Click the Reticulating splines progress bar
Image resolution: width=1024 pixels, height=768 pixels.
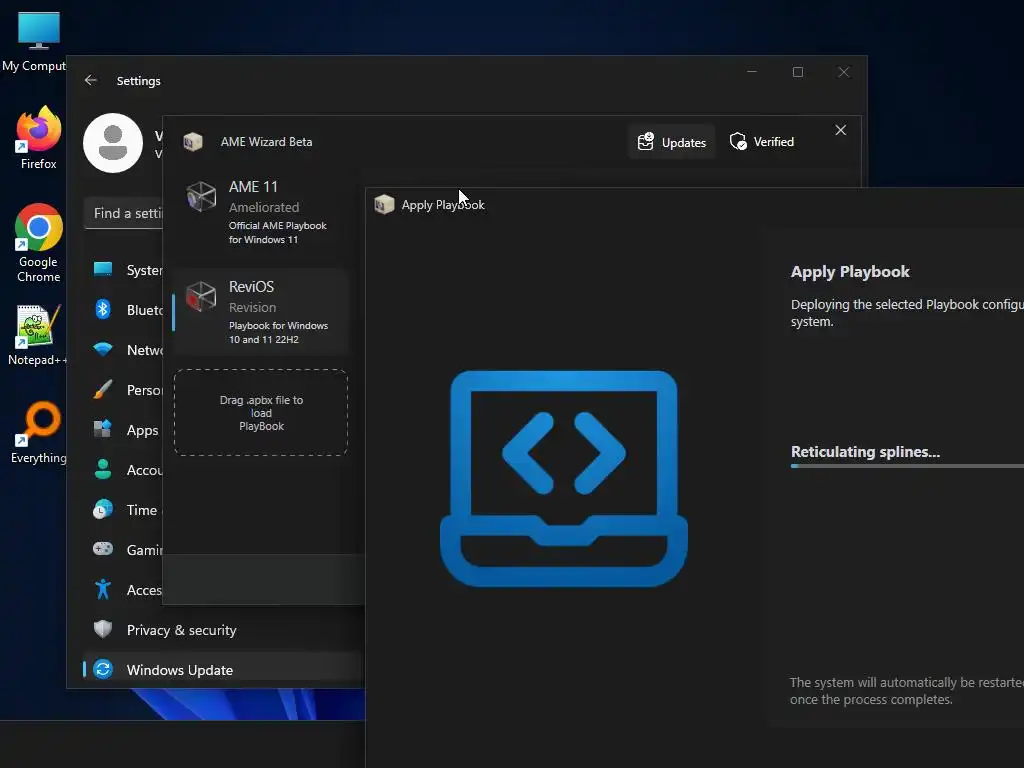907,466
